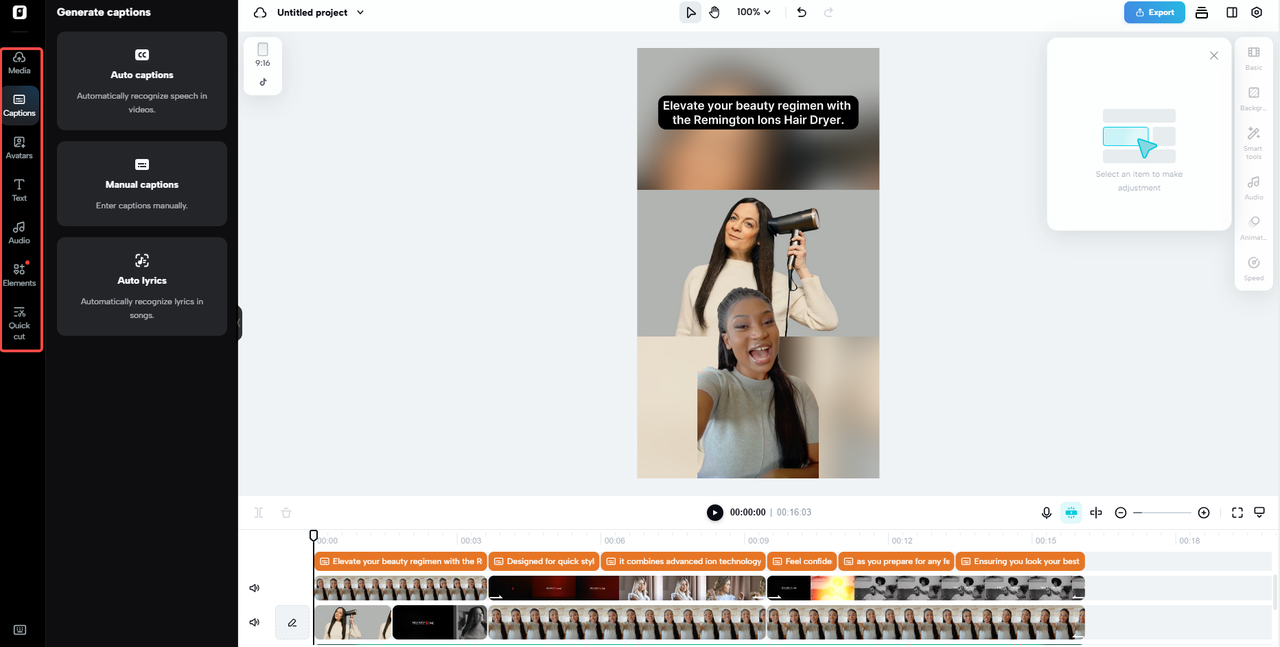
Task: Collapse the left panel with edge handle
Action: click(240, 322)
